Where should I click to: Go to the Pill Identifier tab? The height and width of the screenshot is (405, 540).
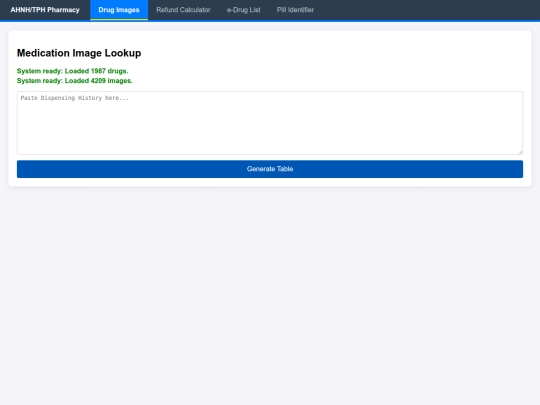coord(295,10)
